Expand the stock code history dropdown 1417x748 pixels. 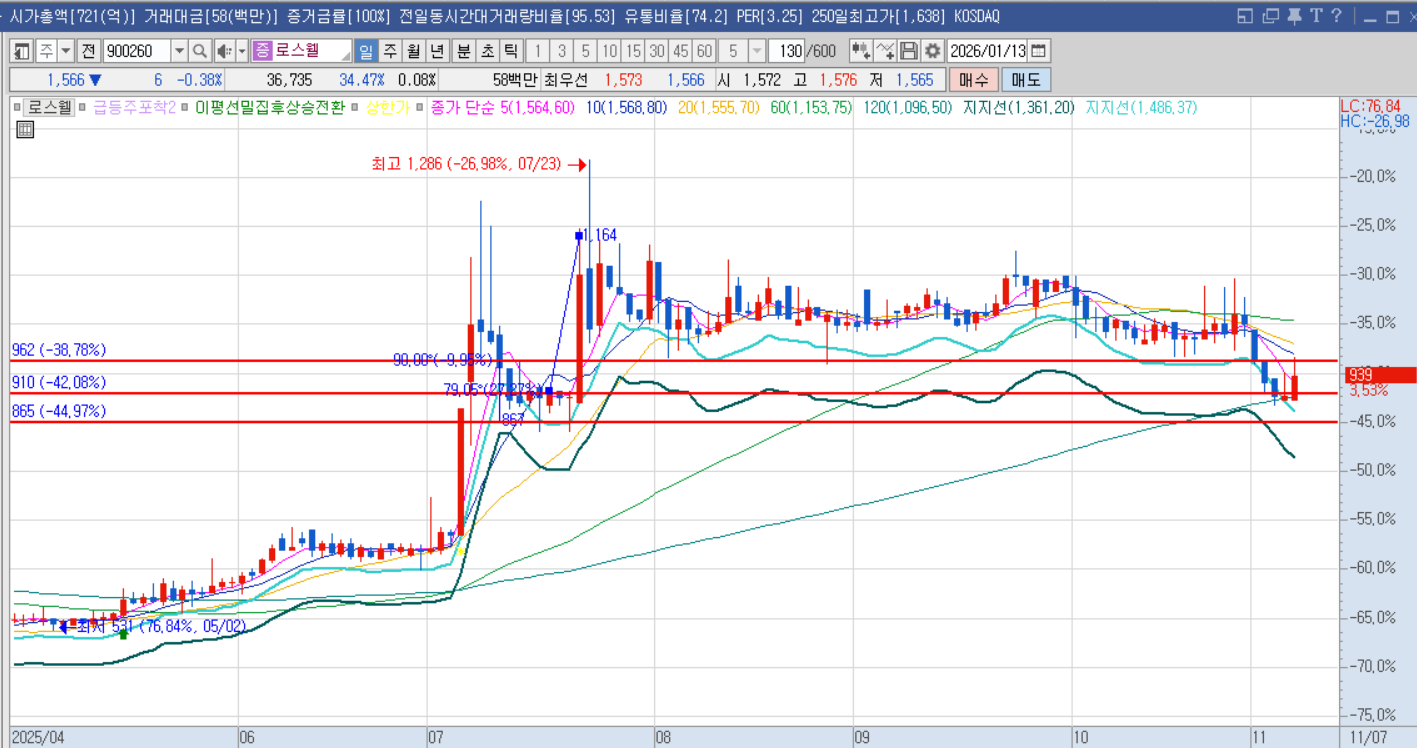pyautogui.click(x=179, y=51)
